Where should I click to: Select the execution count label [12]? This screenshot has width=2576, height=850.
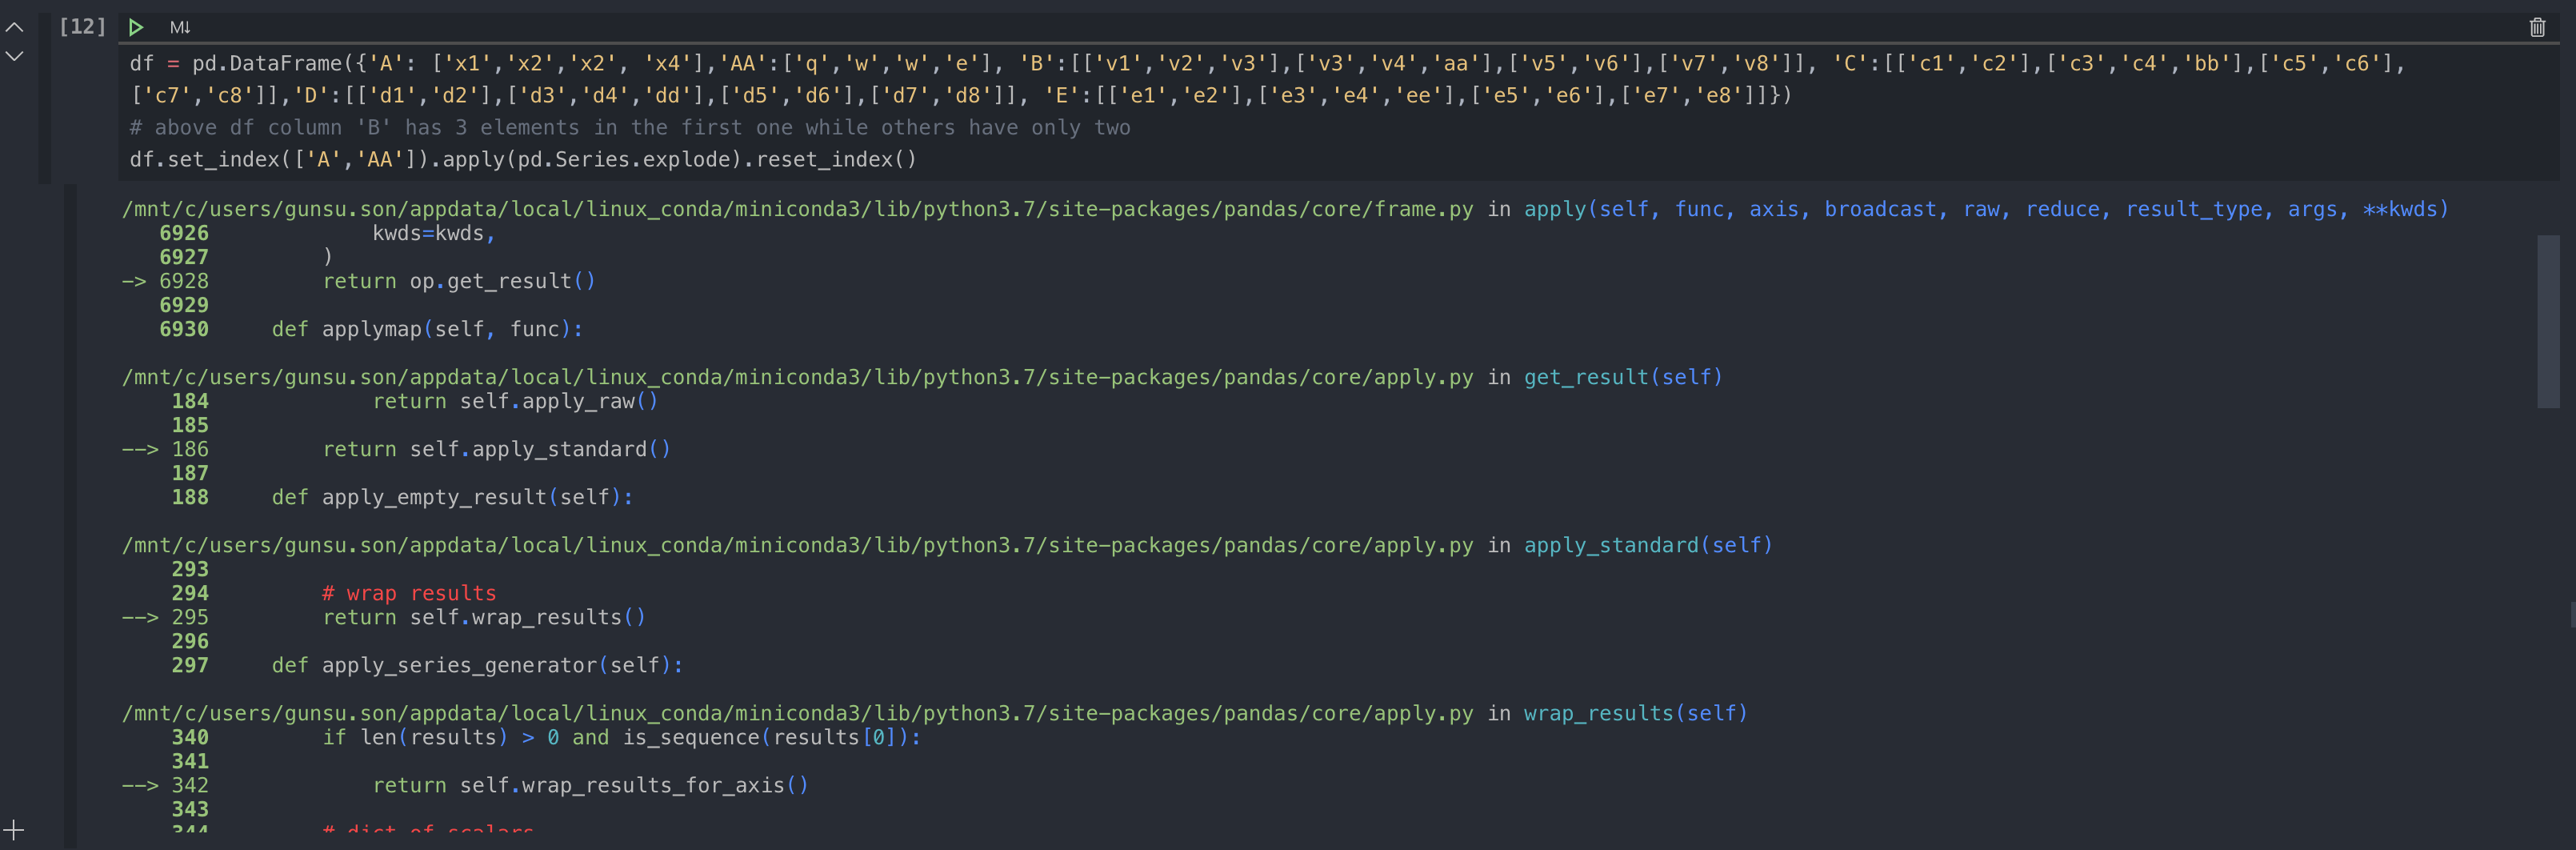point(82,26)
